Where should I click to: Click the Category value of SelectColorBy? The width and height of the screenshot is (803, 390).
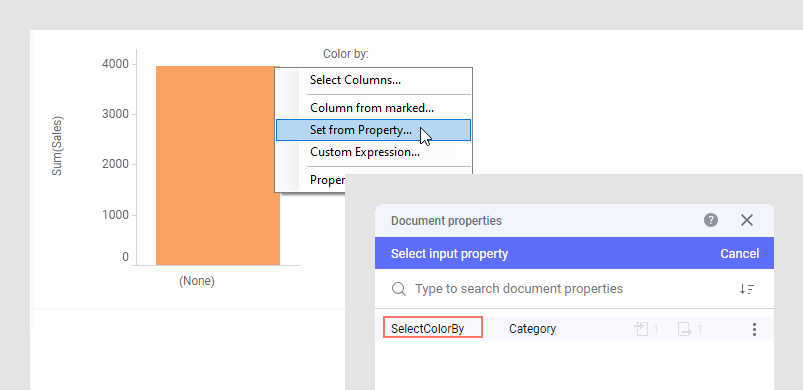click(532, 329)
